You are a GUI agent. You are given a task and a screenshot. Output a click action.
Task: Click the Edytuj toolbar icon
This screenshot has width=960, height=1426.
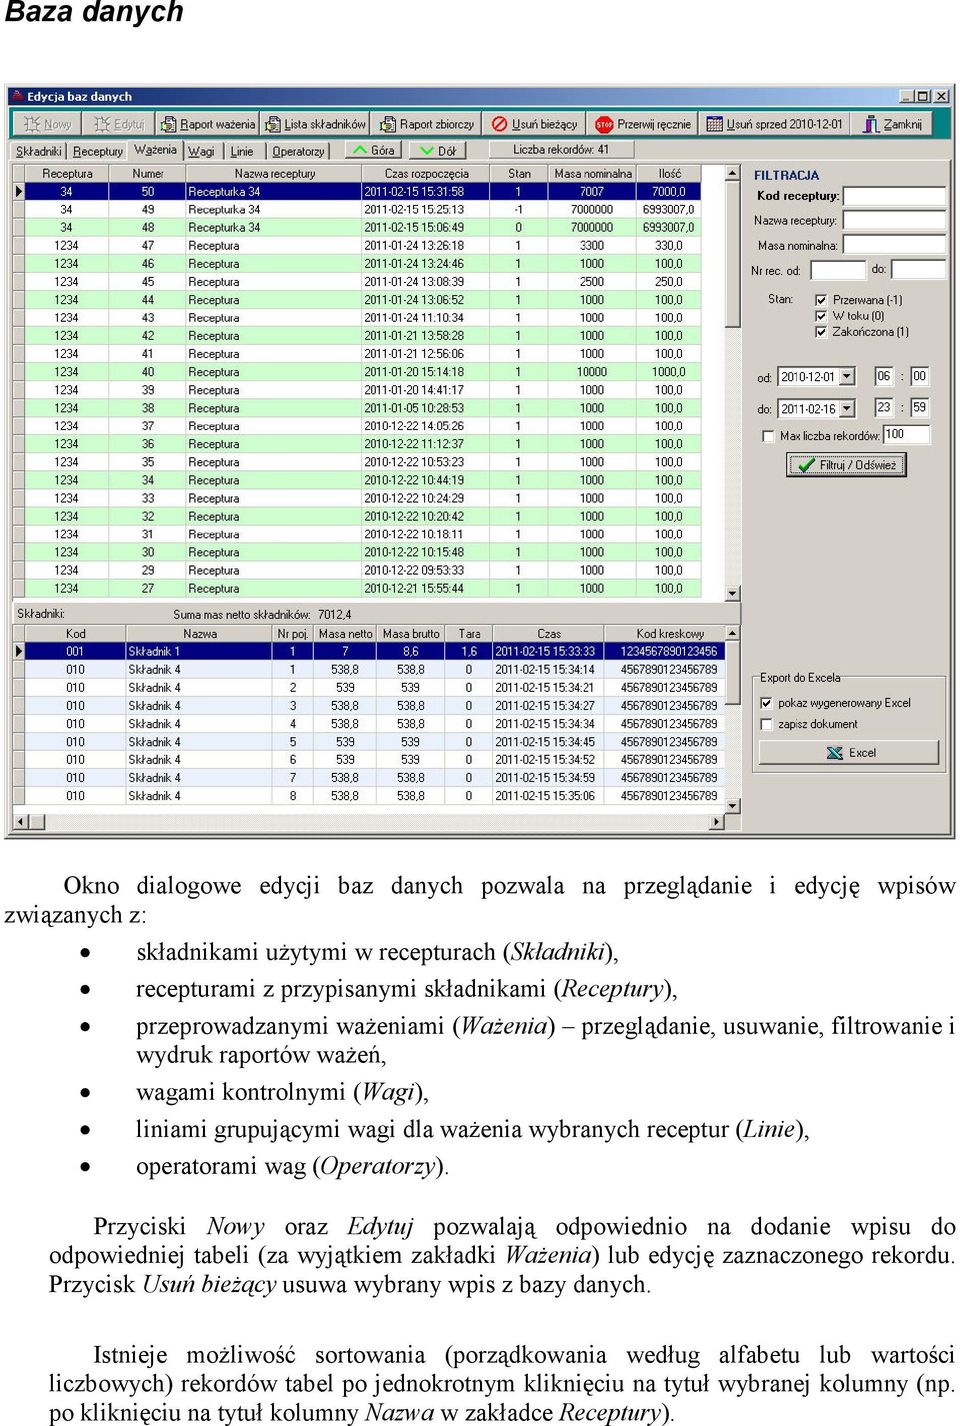point(102,124)
